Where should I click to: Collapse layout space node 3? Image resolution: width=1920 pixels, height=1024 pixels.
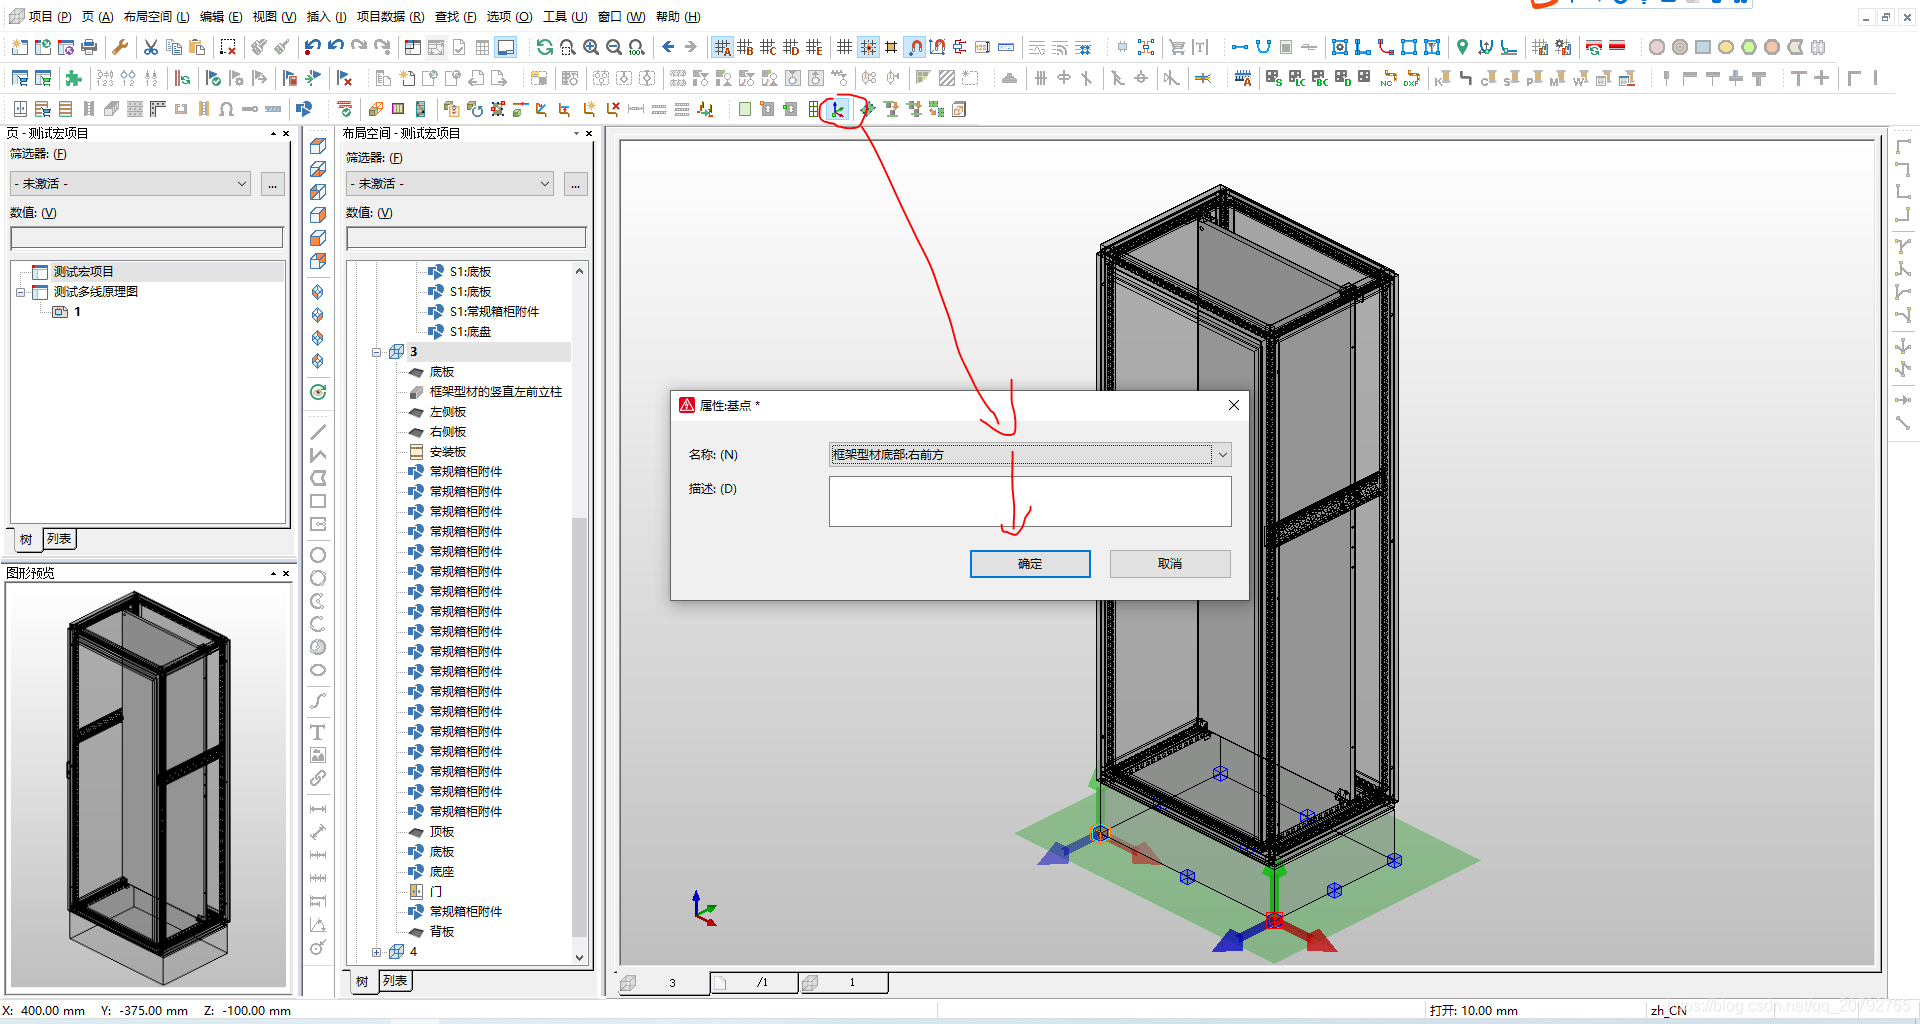tap(377, 352)
